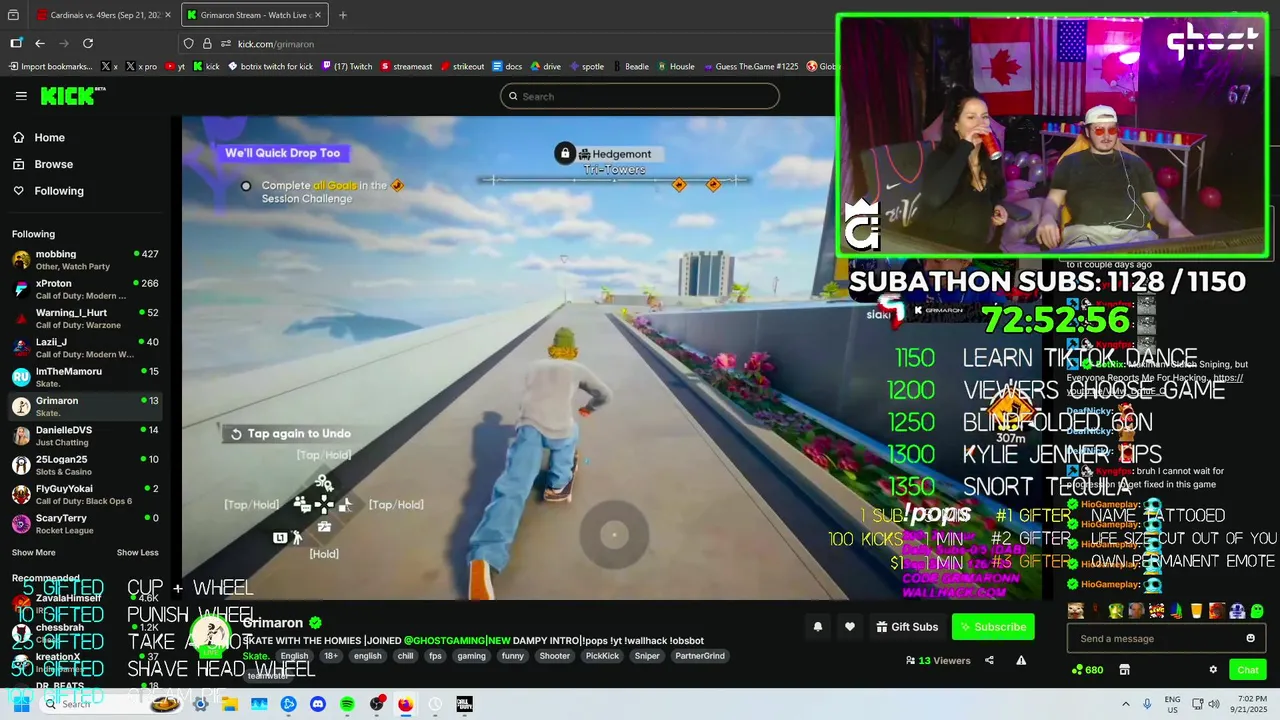
Task: Click the browser back arrow
Action: click(x=40, y=43)
